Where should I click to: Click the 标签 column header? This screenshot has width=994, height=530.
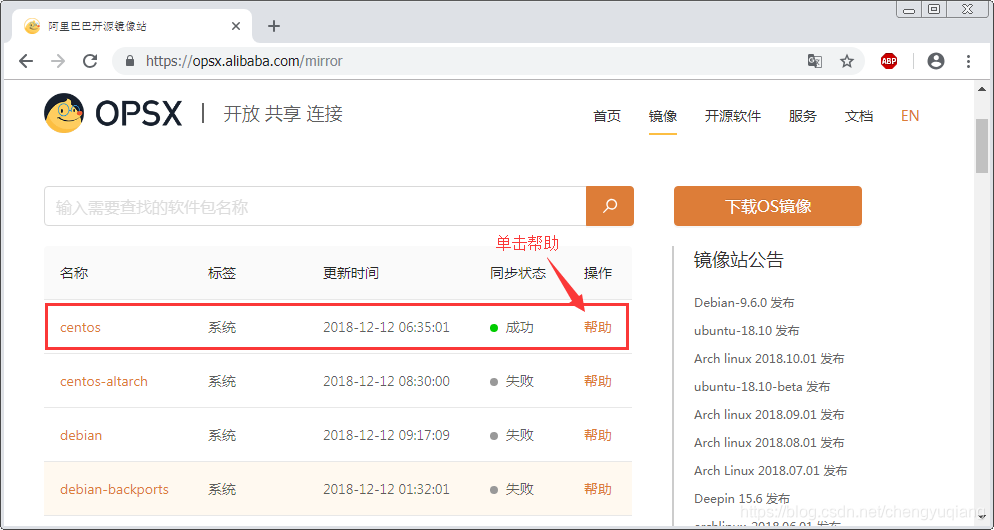(x=222, y=273)
